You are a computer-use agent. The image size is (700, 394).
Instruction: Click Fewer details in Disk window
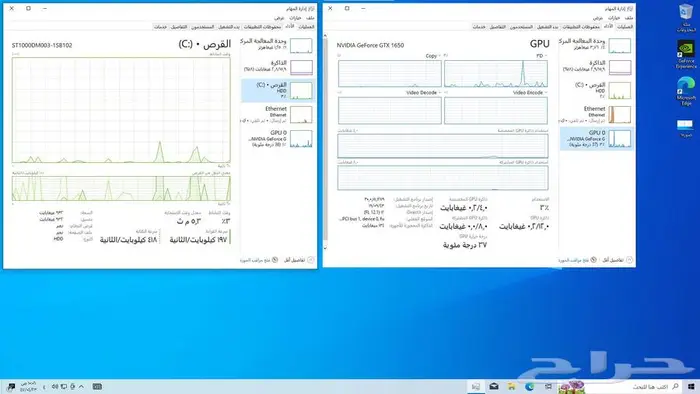299,260
